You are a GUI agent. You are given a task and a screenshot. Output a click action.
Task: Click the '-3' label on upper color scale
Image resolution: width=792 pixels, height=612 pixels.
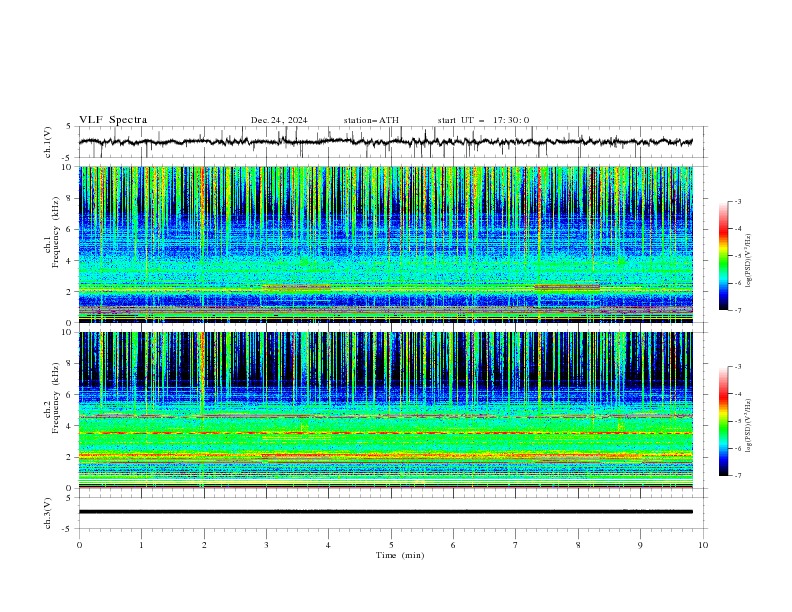(x=737, y=201)
